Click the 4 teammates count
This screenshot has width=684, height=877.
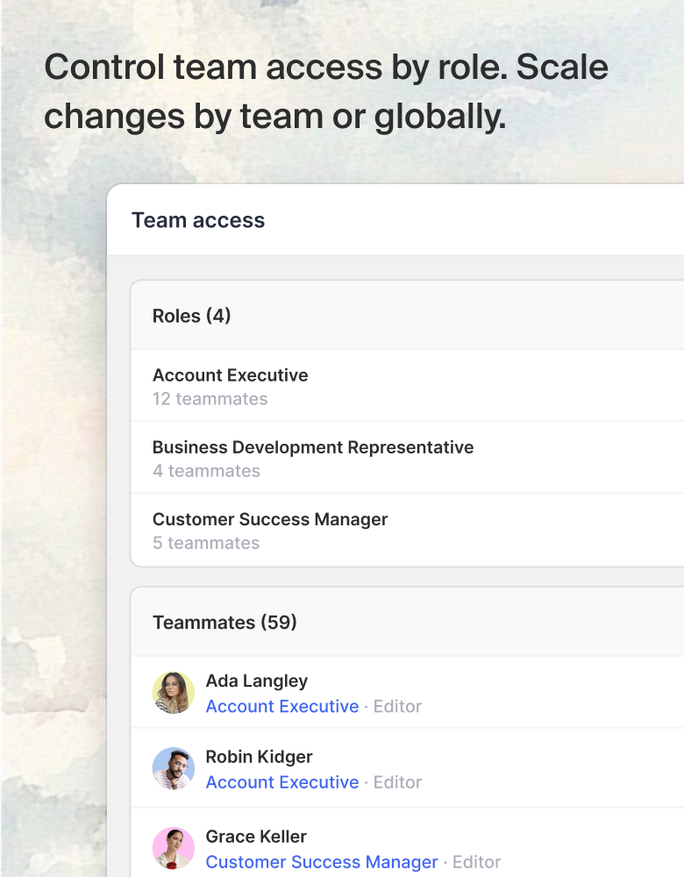point(206,471)
